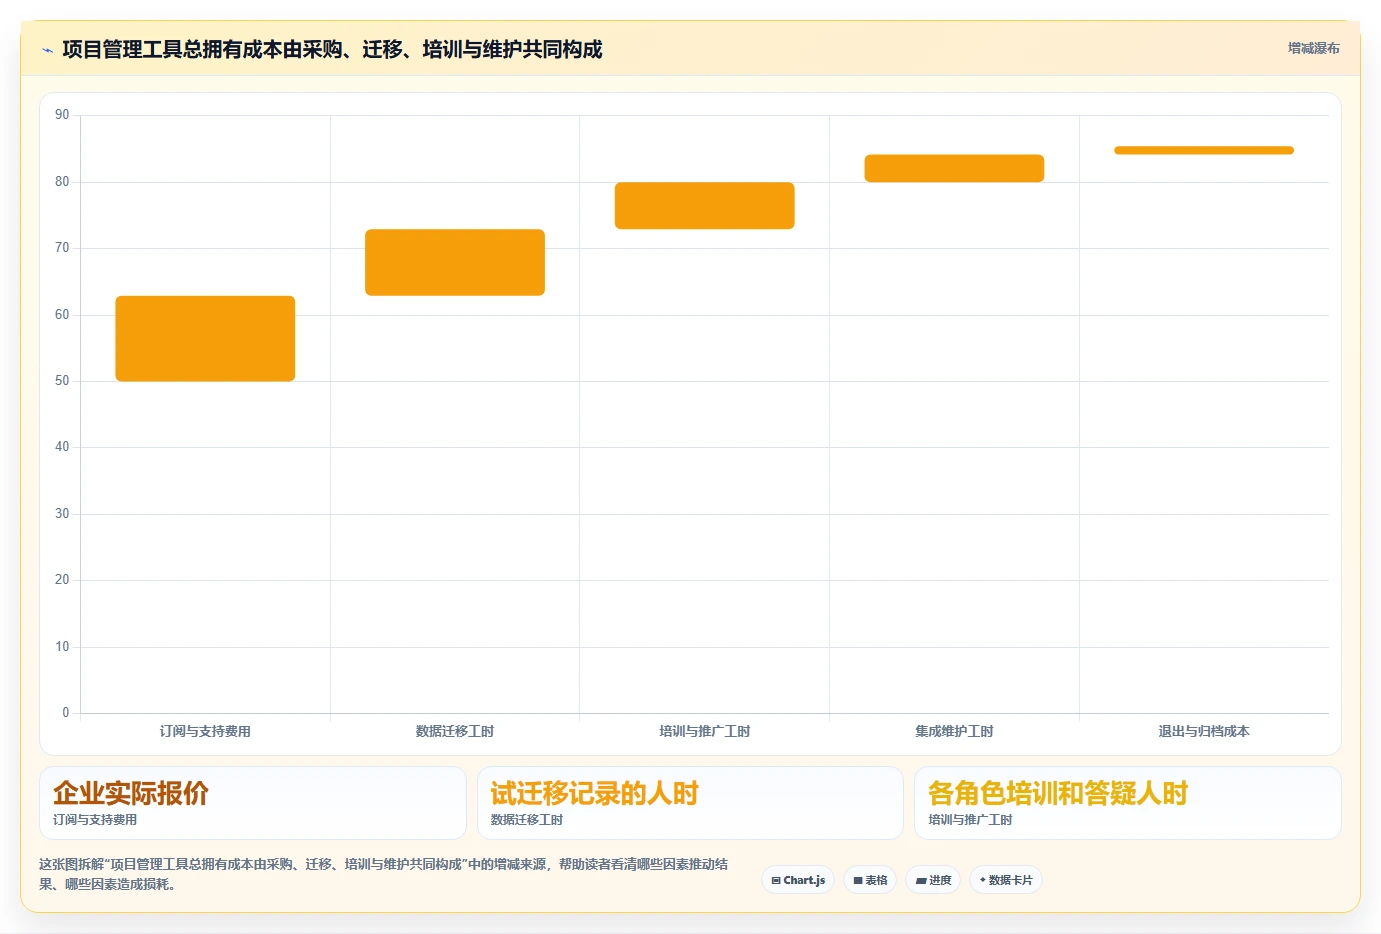Click the 增减瀑布 label in header
Image resolution: width=1381 pixels, height=934 pixels.
click(1313, 48)
